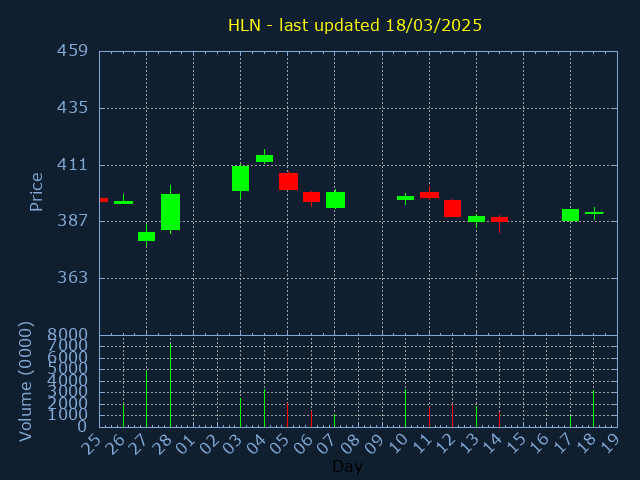Image resolution: width=640 pixels, height=480 pixels.
Task: Select the 459 price axis label
Action: click(x=72, y=51)
